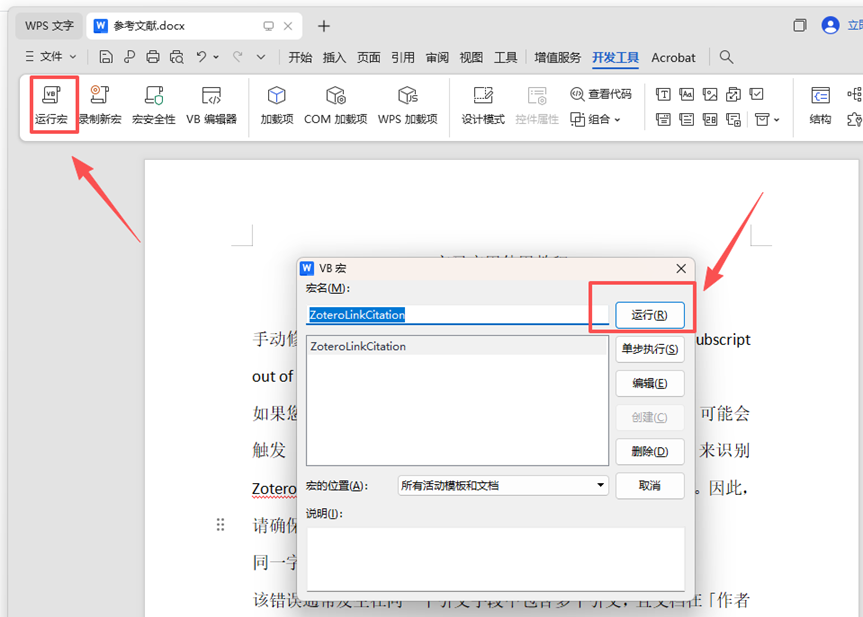This screenshot has height=617, width=863.
Task: Switch to the 插入 ribbon tab
Action: point(334,57)
